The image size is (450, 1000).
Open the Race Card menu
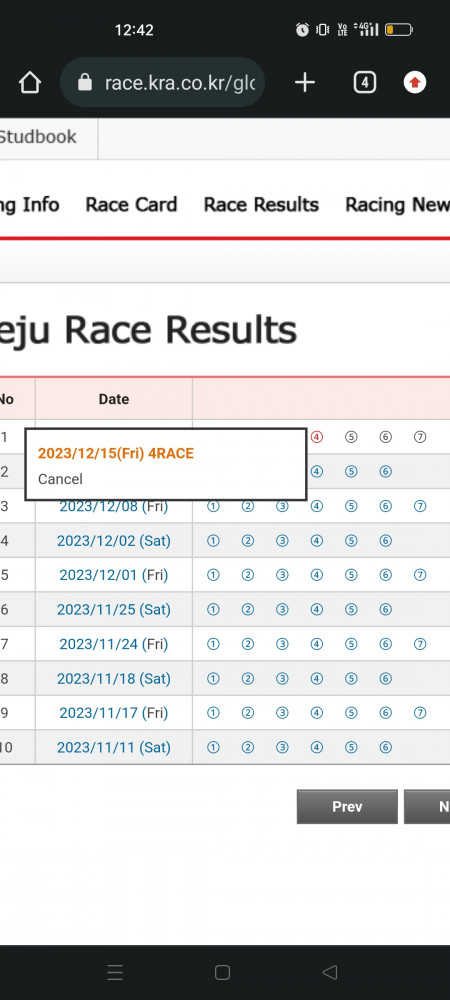click(131, 205)
